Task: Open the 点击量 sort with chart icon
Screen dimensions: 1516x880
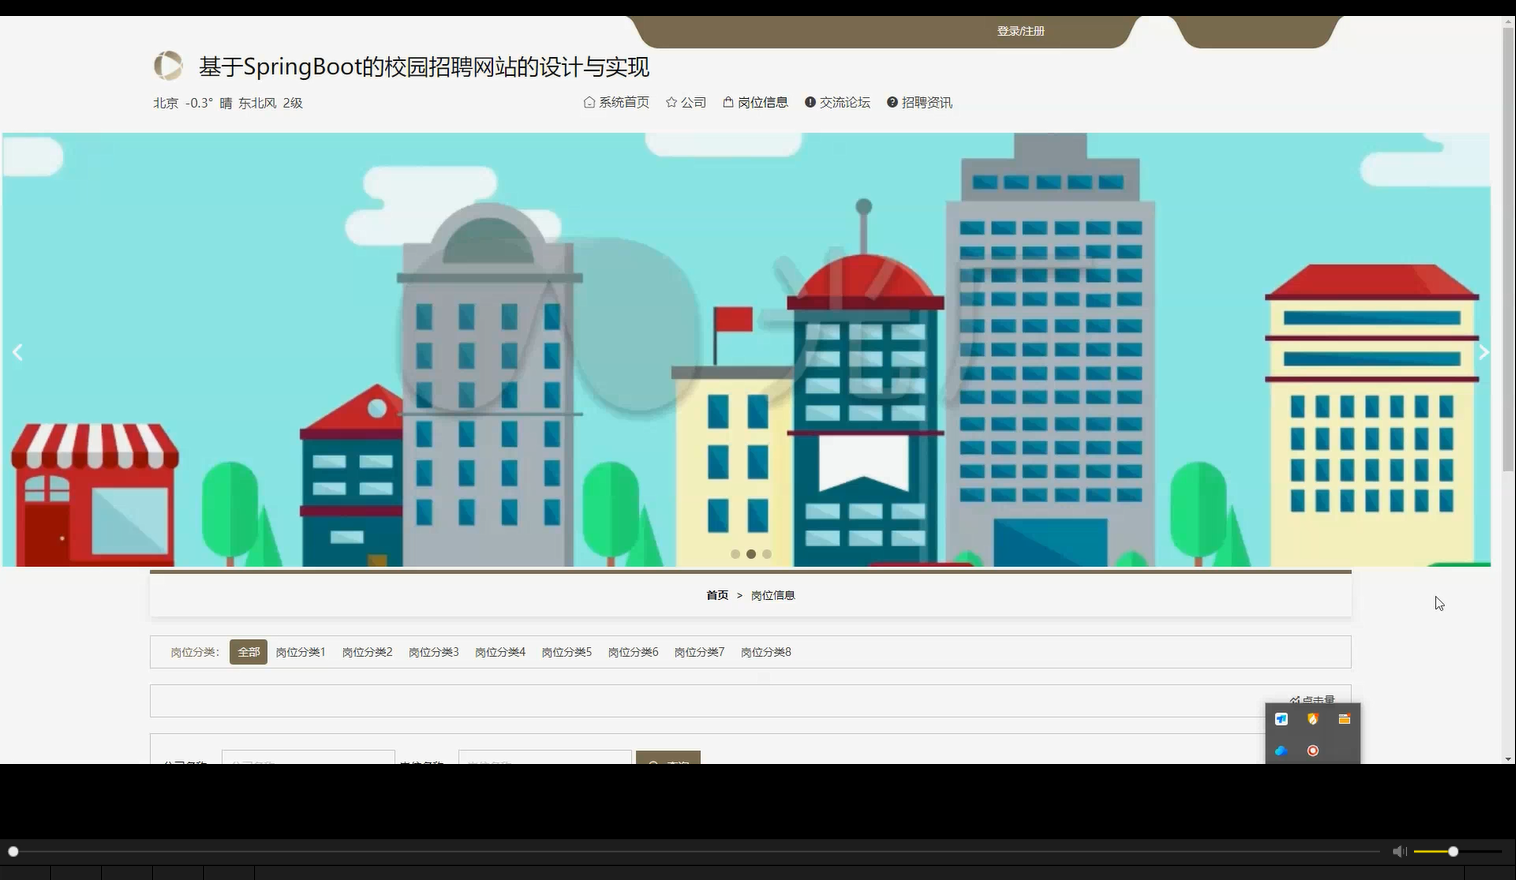Action: pos(1314,701)
